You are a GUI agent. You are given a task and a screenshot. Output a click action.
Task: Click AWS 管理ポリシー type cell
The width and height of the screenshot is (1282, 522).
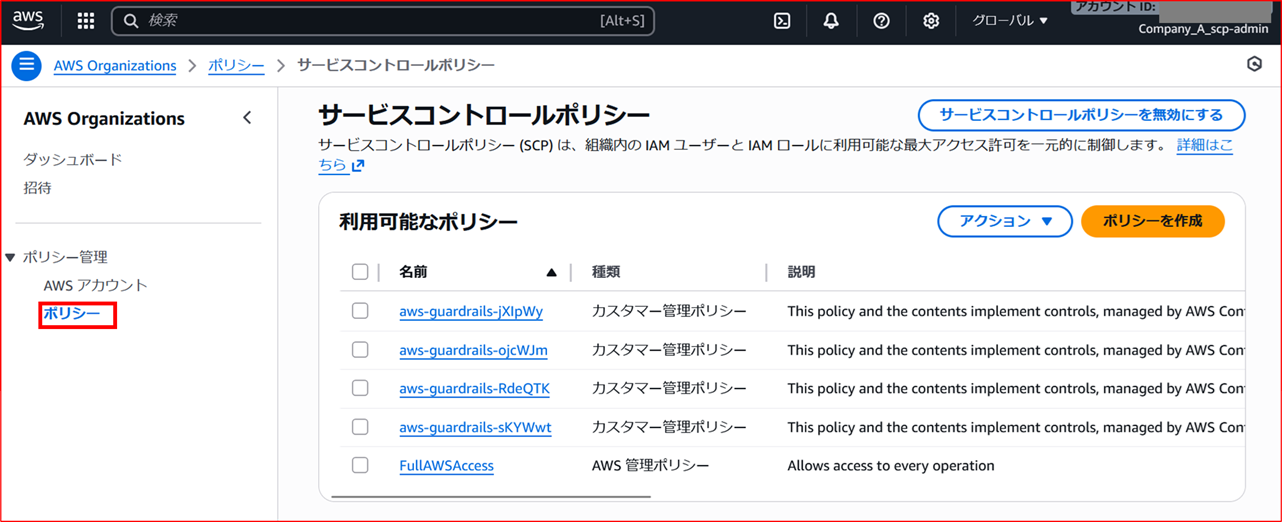(651, 465)
